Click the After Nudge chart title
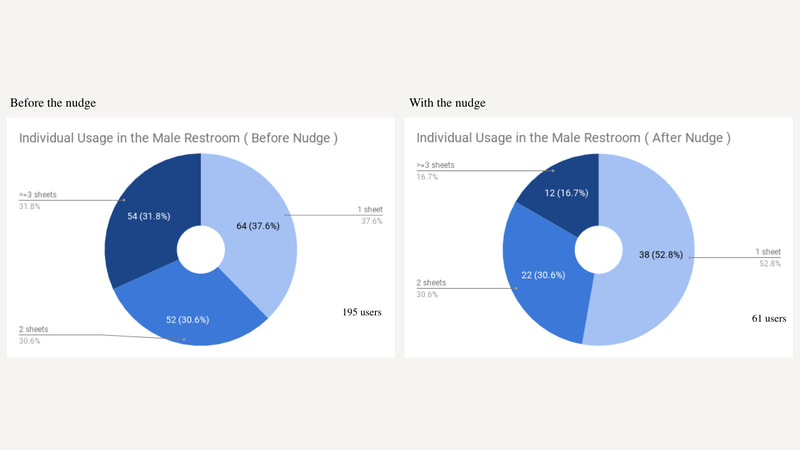This screenshot has width=800, height=450. pyautogui.click(x=573, y=138)
